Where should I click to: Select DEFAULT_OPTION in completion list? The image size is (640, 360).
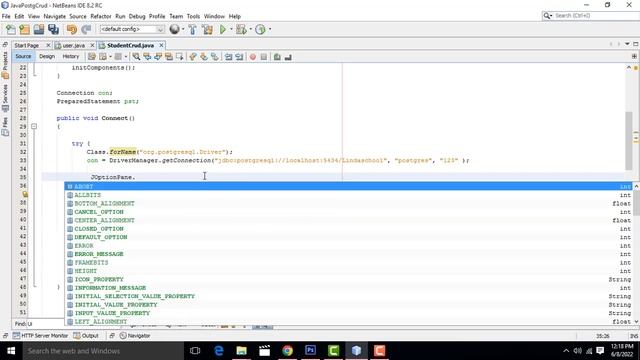(349, 237)
